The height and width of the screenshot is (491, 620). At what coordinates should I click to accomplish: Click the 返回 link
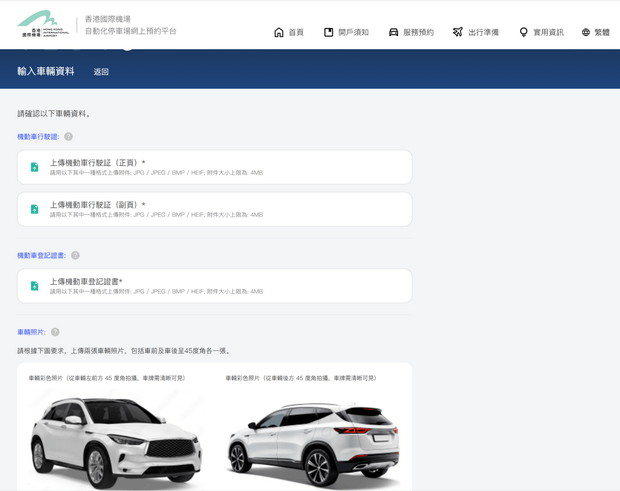pyautogui.click(x=101, y=72)
